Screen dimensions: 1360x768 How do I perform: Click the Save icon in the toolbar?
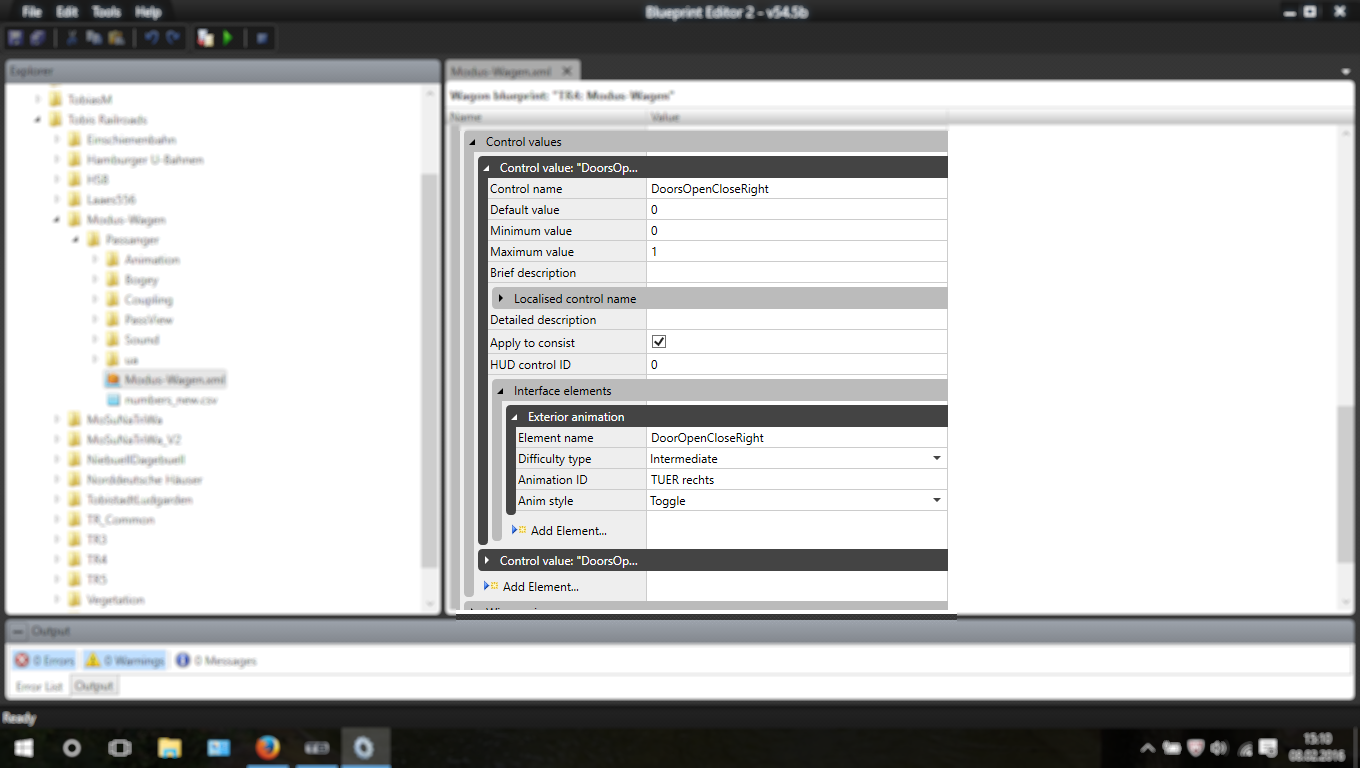pos(16,38)
